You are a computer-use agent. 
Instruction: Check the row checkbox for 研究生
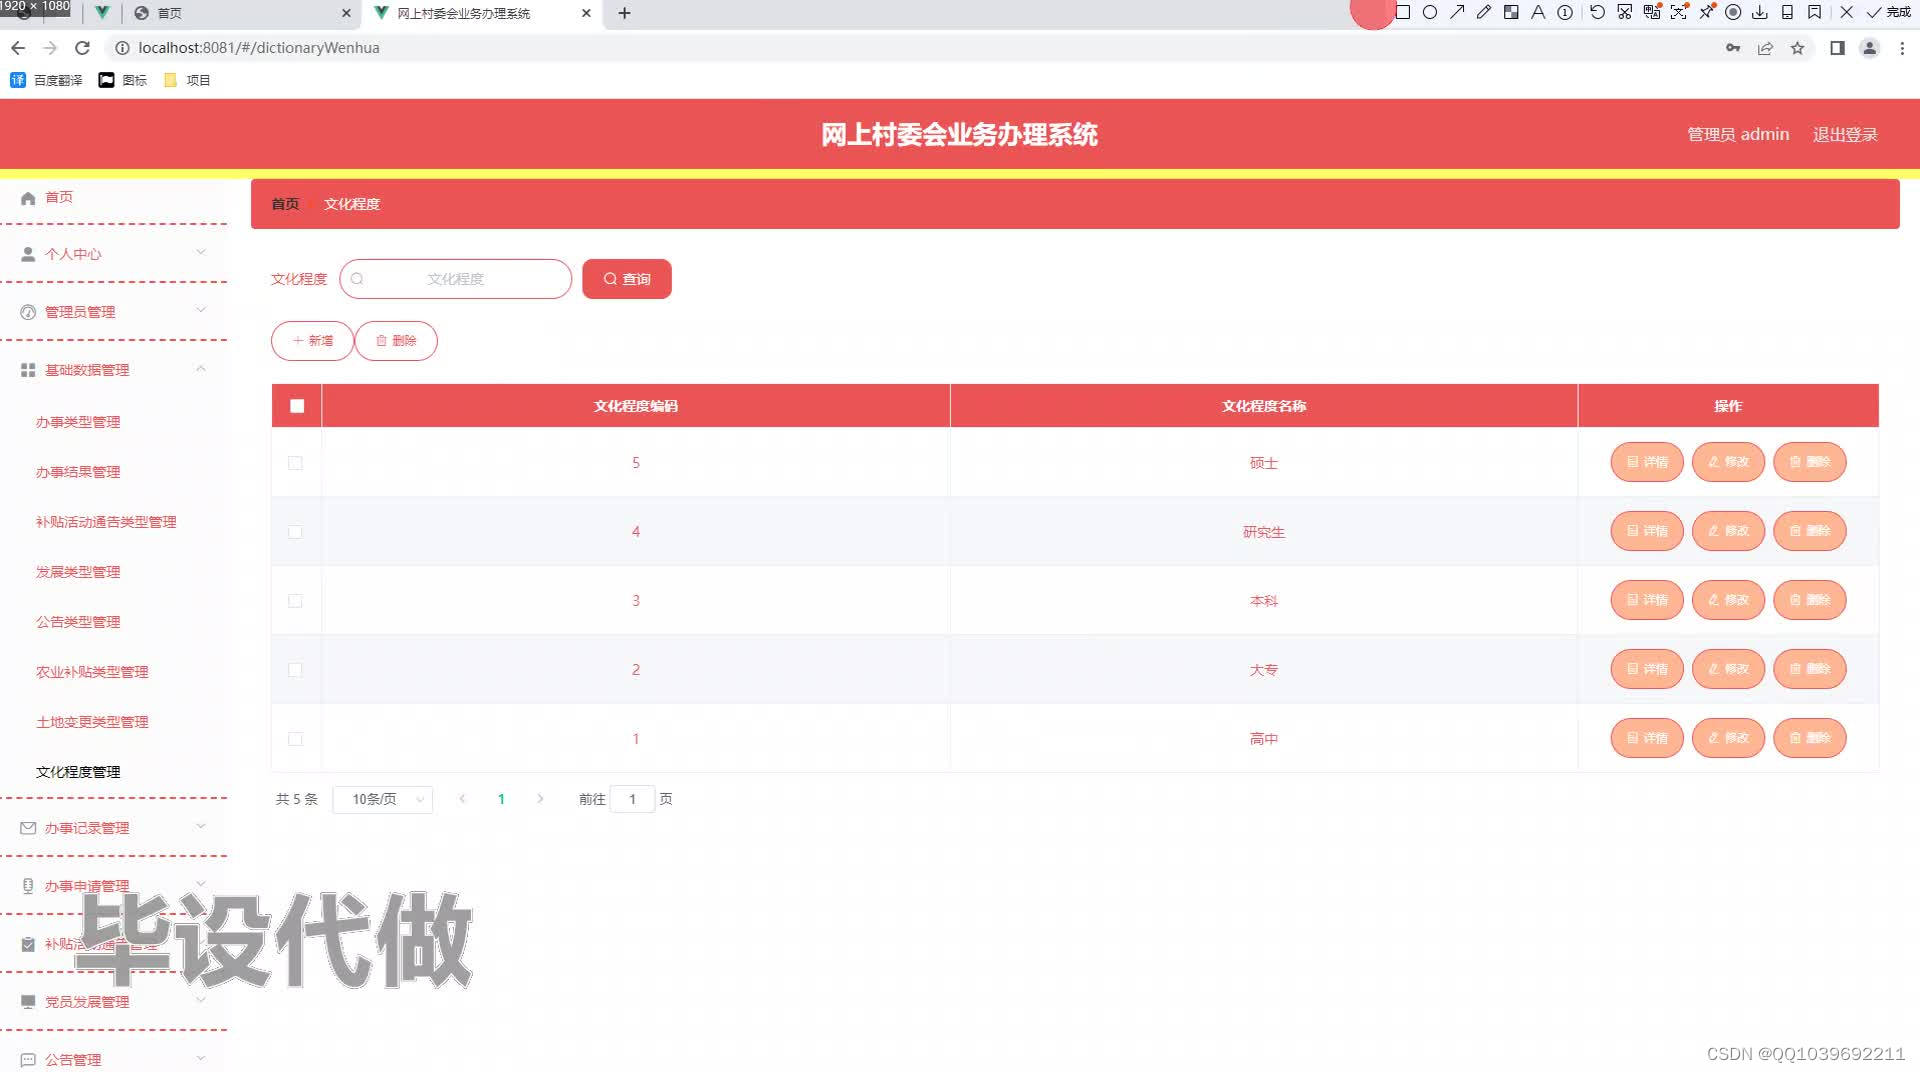pyautogui.click(x=295, y=532)
